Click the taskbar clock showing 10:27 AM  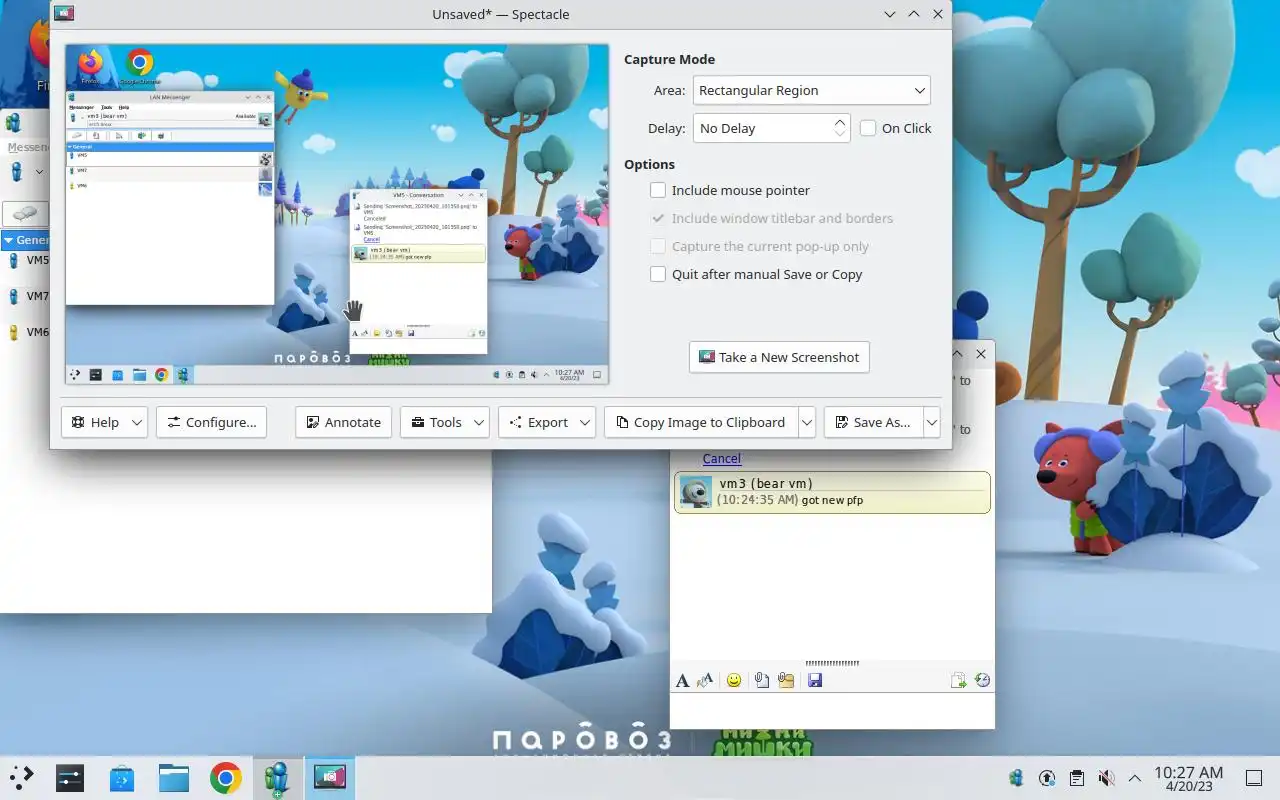[1188, 778]
